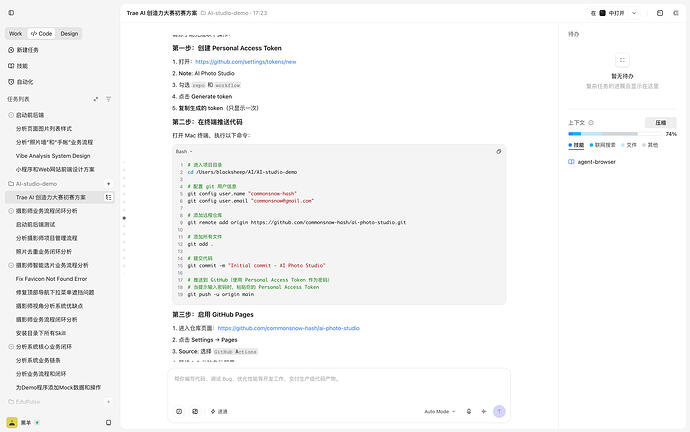Click the filter icon beside 任务列表

[109, 99]
